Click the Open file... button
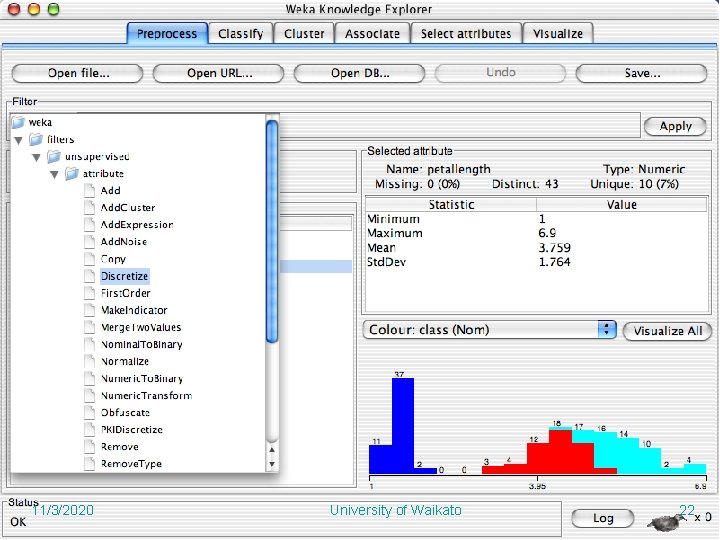Image resolution: width=720 pixels, height=540 pixels. pos(78,73)
